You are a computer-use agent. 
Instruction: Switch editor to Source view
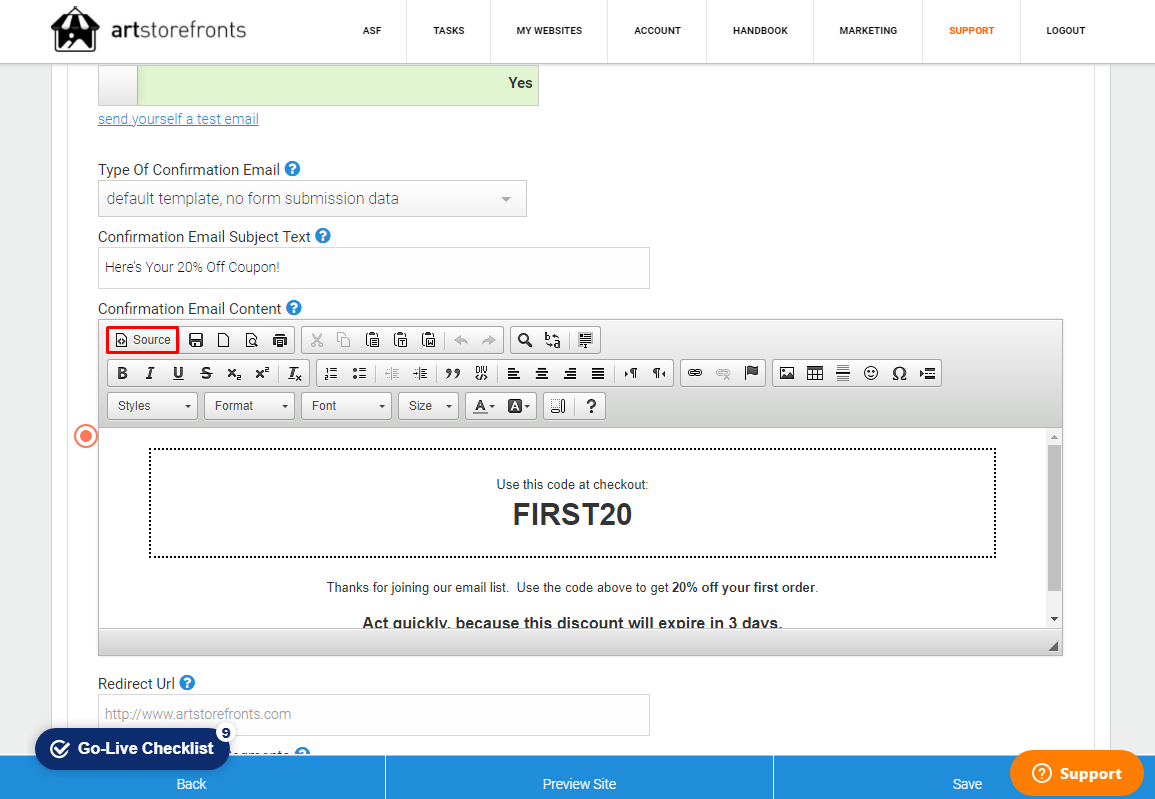click(143, 340)
